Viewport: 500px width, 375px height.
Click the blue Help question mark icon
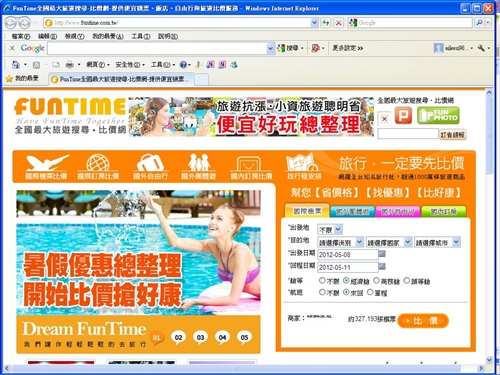[x=183, y=65]
